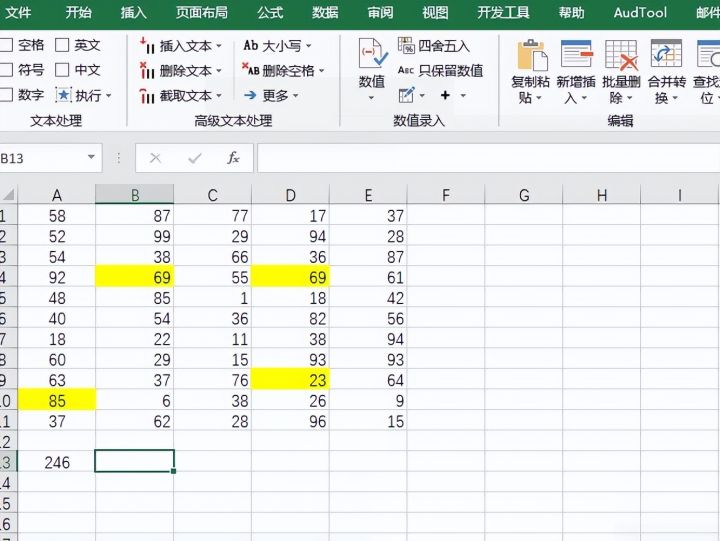Viewport: 720px width, 541px height.
Task: Enable the 中文 checkbox
Action: 62,70
